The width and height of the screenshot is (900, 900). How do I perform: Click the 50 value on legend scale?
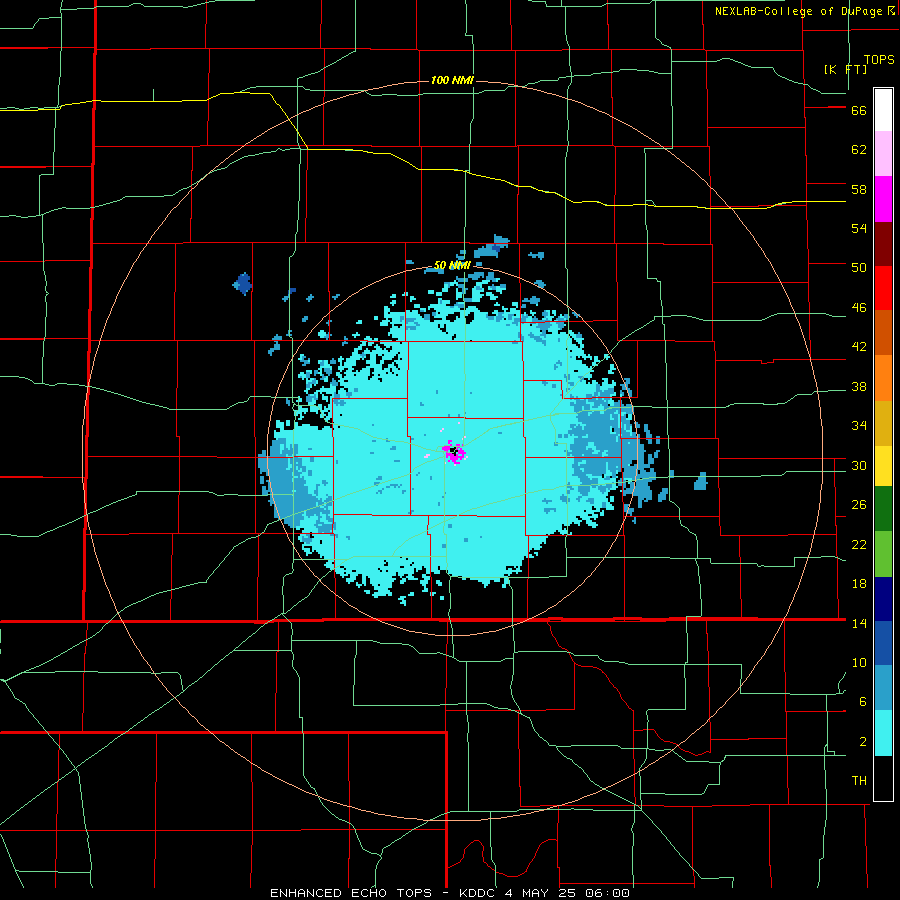[859, 268]
